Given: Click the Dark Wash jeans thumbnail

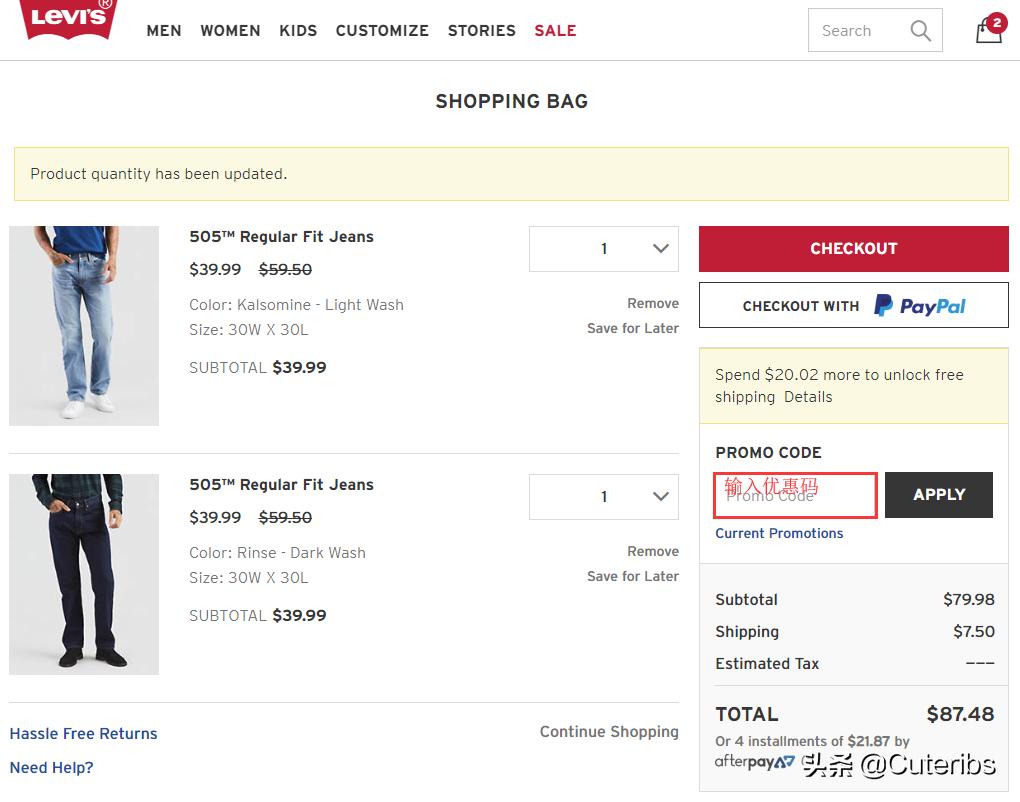Looking at the screenshot, I should [84, 574].
